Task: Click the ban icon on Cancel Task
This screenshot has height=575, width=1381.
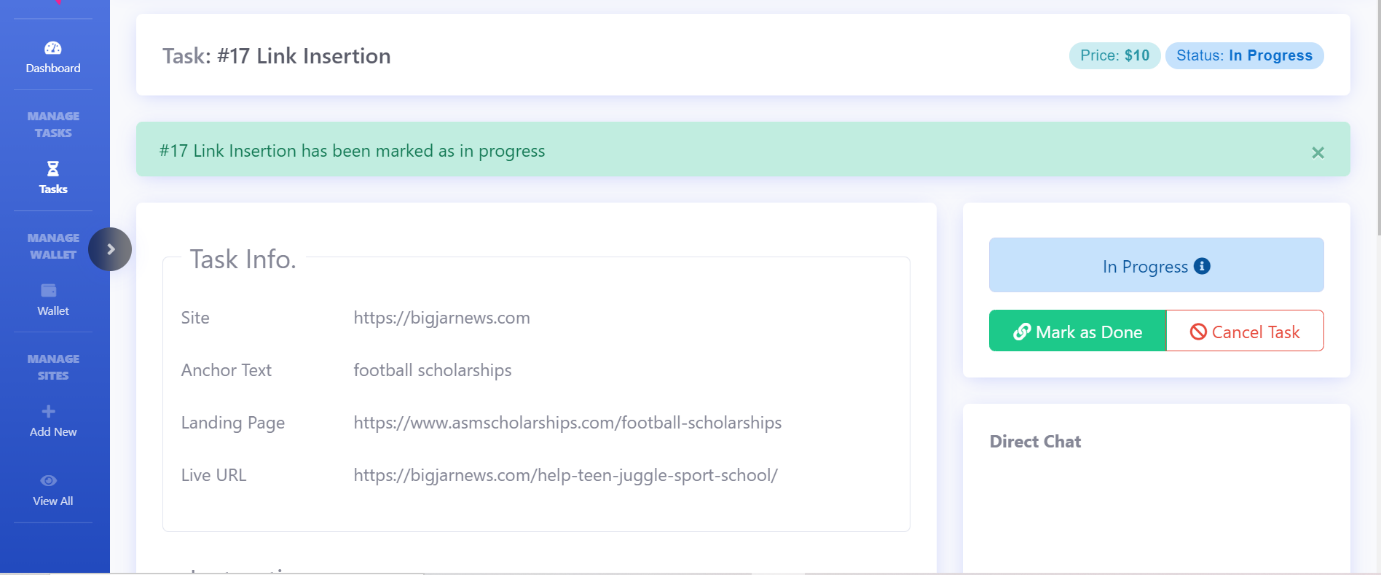Action: click(1198, 332)
